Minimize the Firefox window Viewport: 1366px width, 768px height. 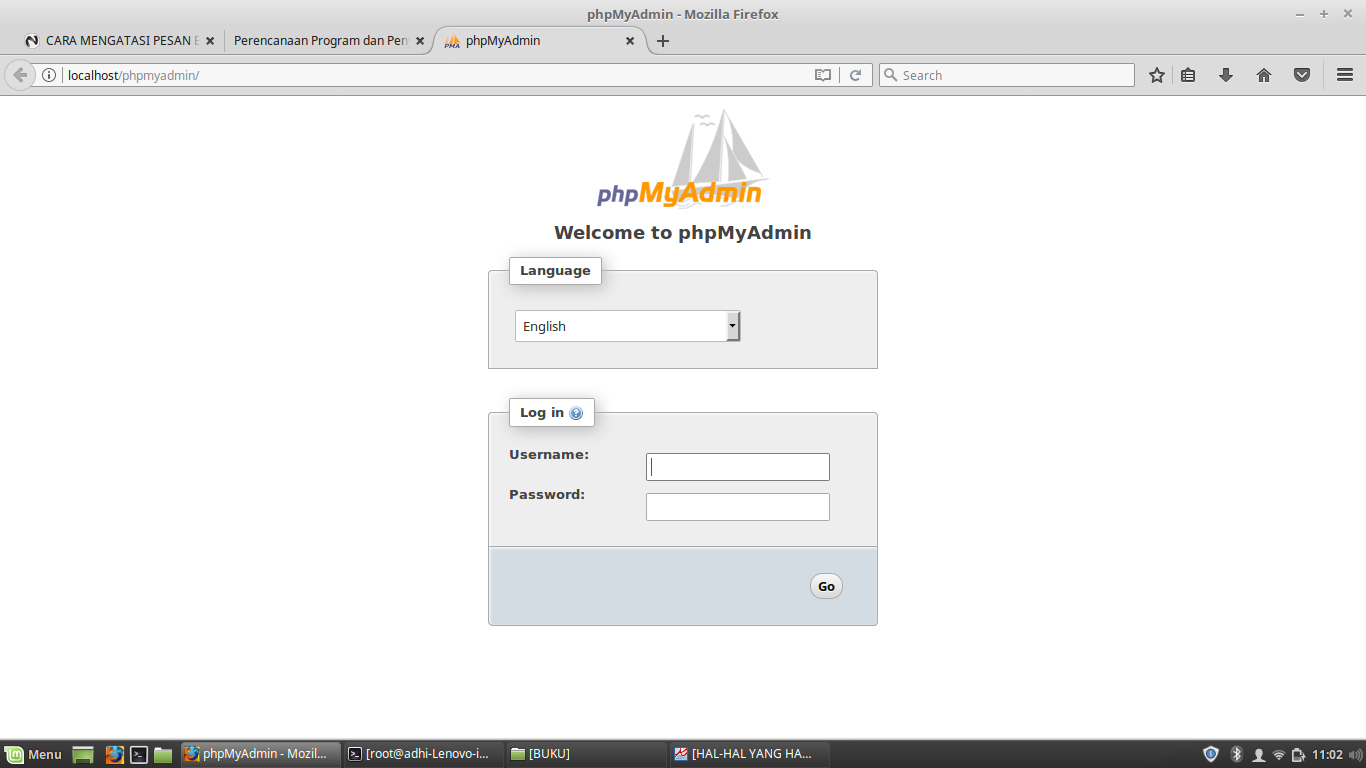click(x=1300, y=14)
